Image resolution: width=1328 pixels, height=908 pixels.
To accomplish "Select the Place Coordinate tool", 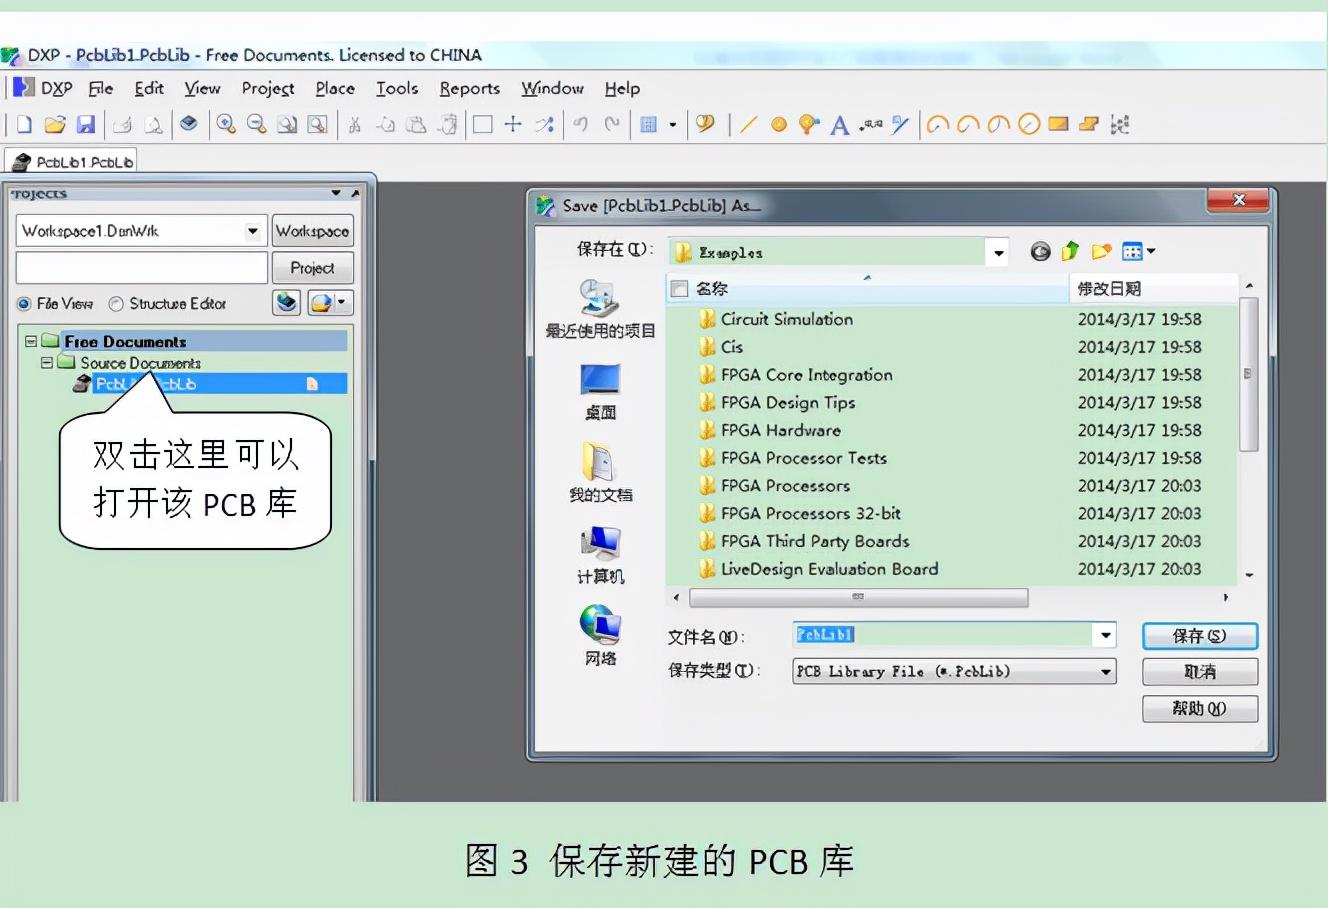I will click(871, 124).
